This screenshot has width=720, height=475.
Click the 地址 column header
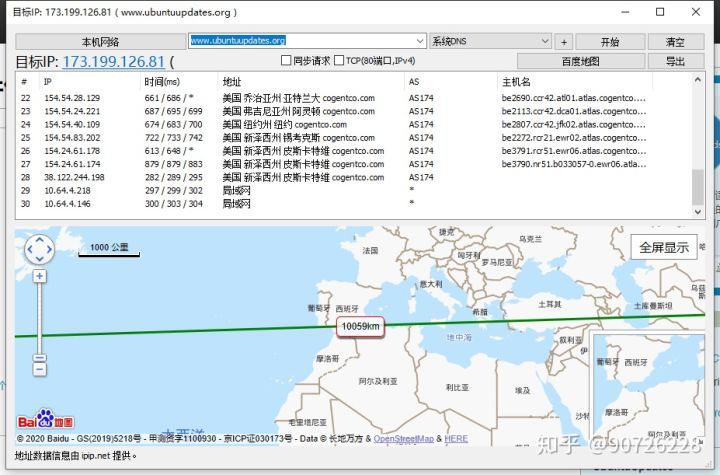coord(310,82)
